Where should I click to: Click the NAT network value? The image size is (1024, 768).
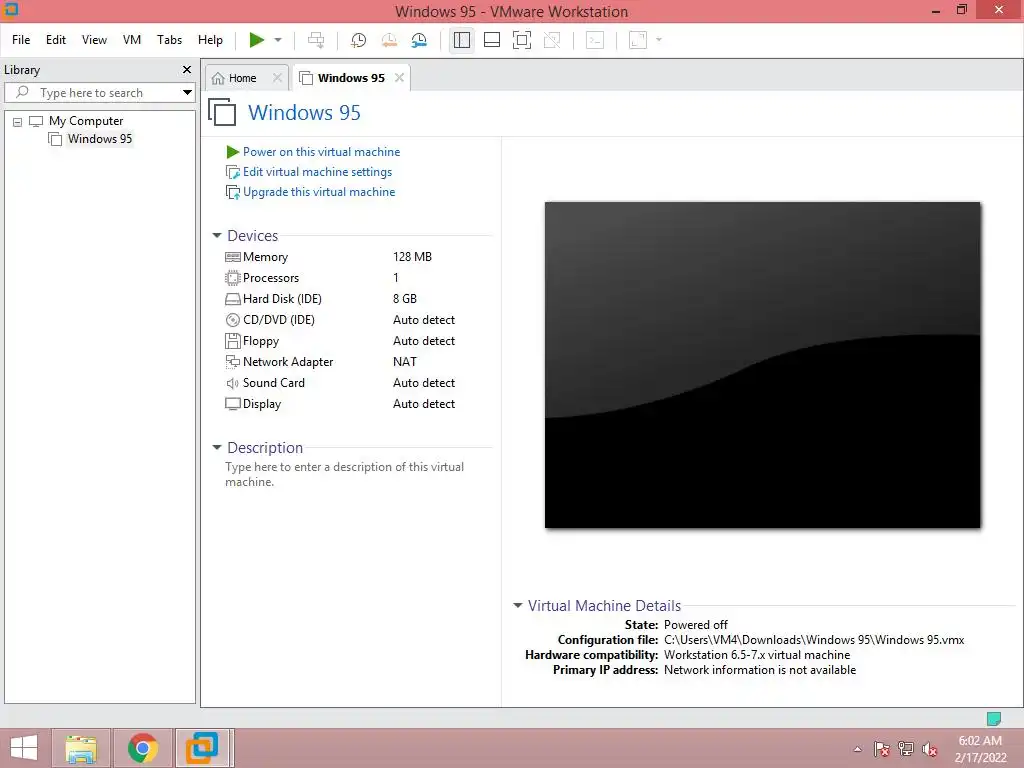pyautogui.click(x=404, y=362)
